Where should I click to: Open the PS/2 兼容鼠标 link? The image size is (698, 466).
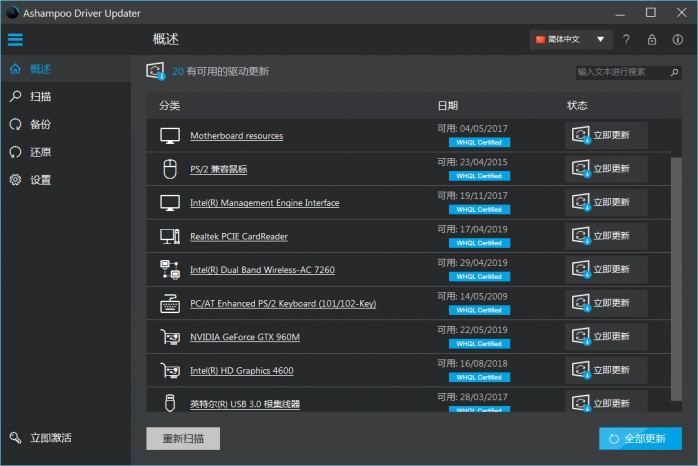click(x=219, y=169)
